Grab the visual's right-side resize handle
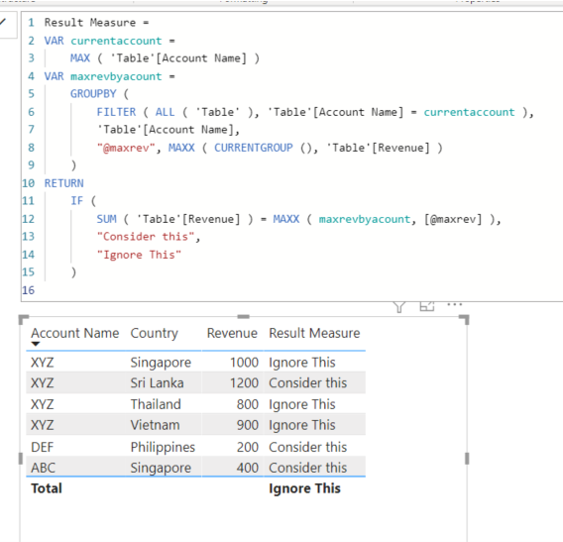This screenshot has width=563, height=542. click(x=467, y=458)
